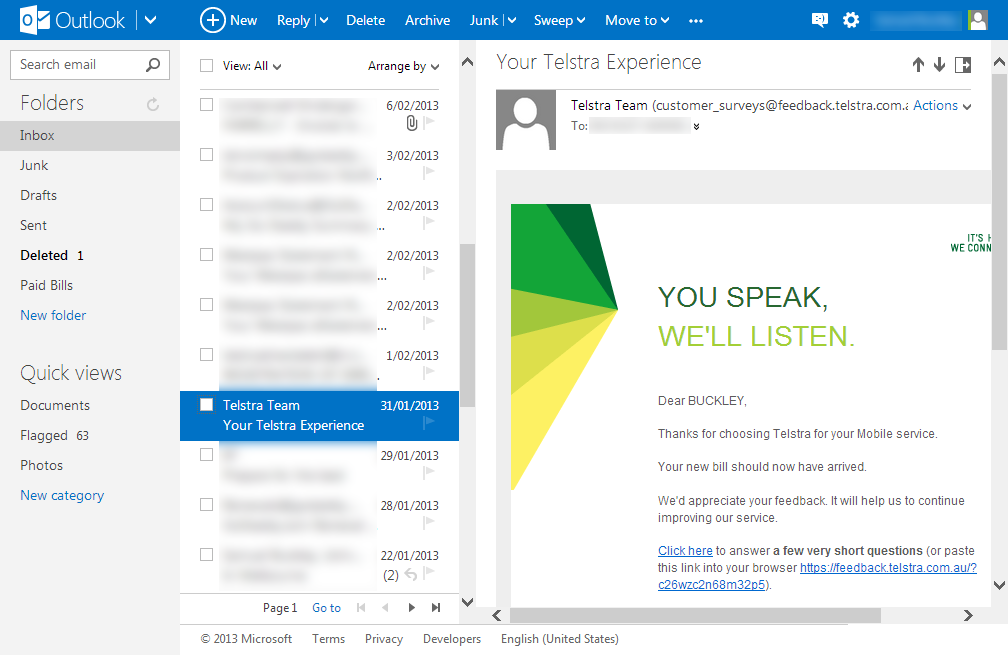
Task: Select the 29/01/2013 email checkbox
Action: coord(206,455)
